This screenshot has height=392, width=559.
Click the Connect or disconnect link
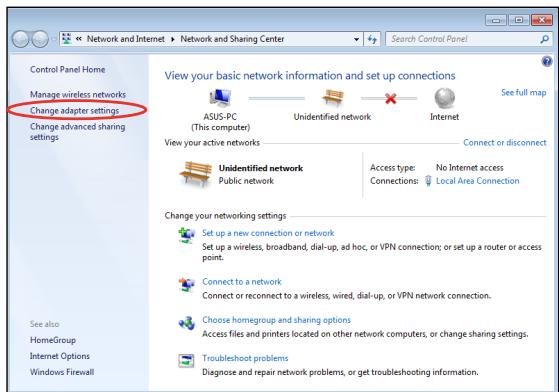(504, 143)
